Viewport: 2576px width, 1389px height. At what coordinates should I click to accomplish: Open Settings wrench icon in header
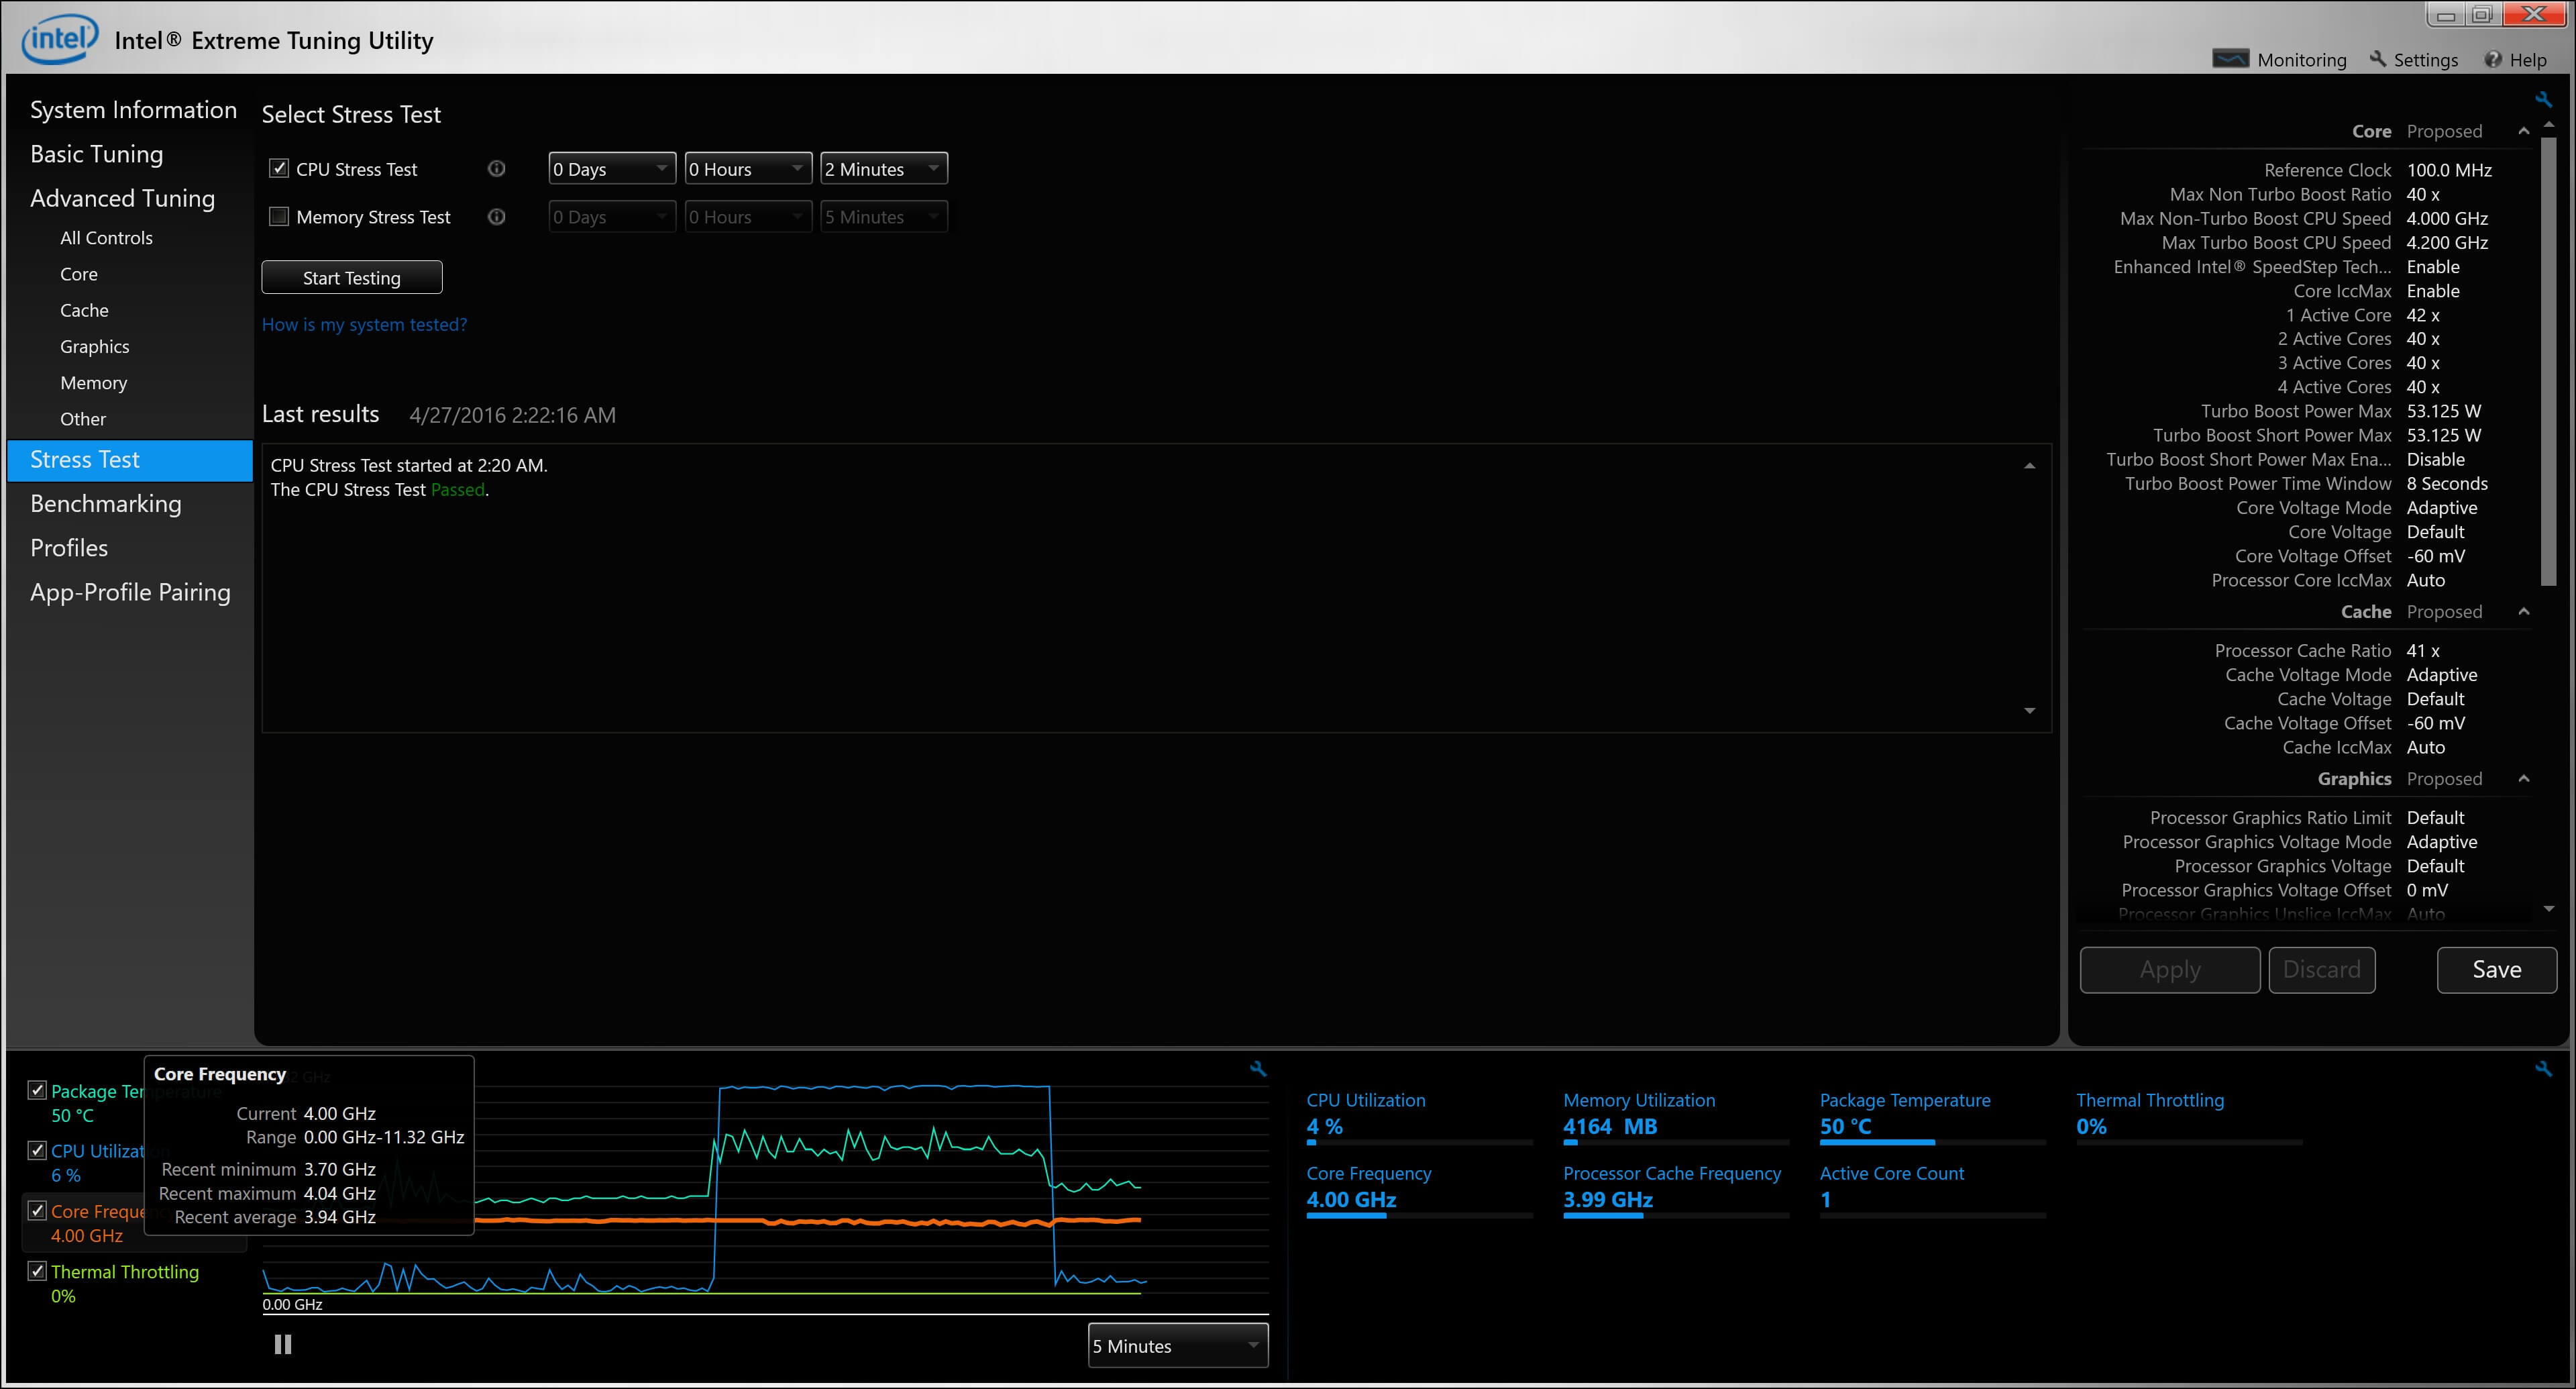point(2378,59)
